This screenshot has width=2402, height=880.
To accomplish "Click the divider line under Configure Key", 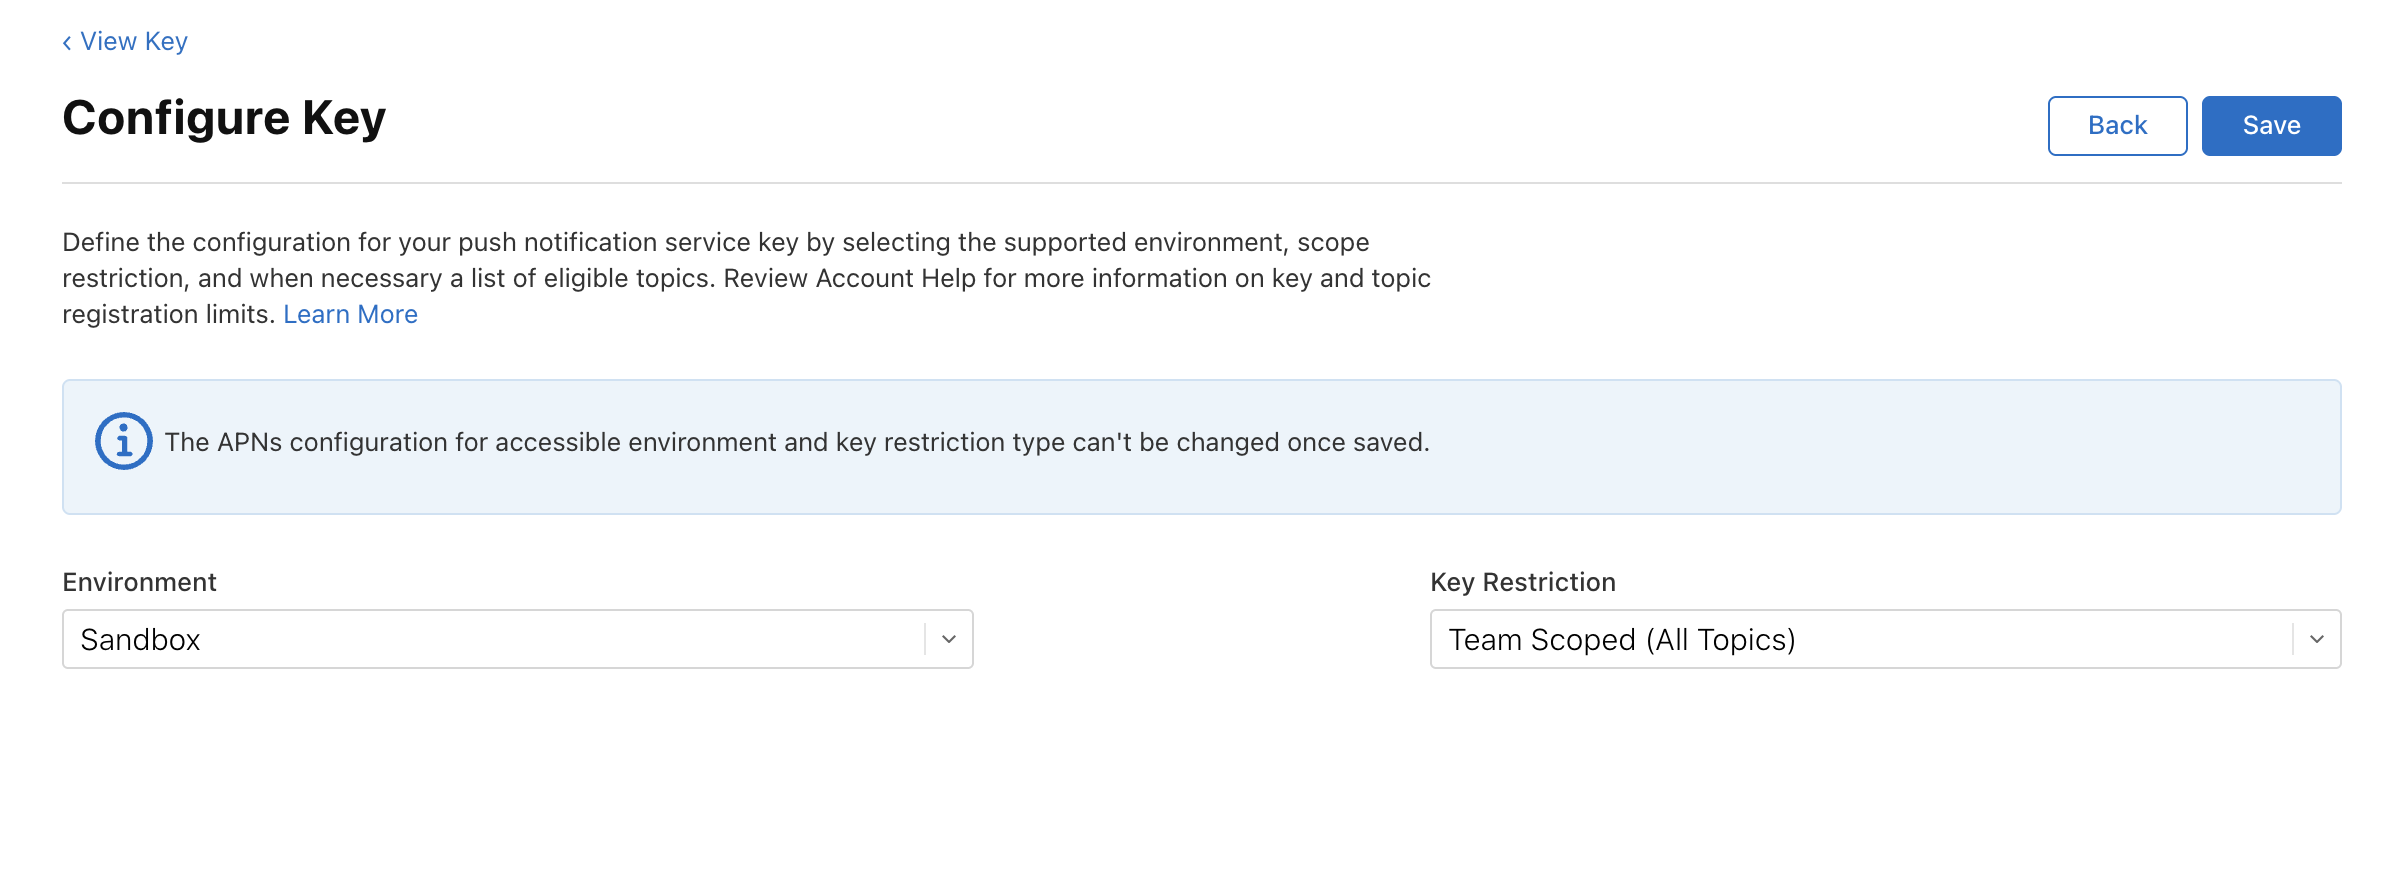I will [1200, 183].
